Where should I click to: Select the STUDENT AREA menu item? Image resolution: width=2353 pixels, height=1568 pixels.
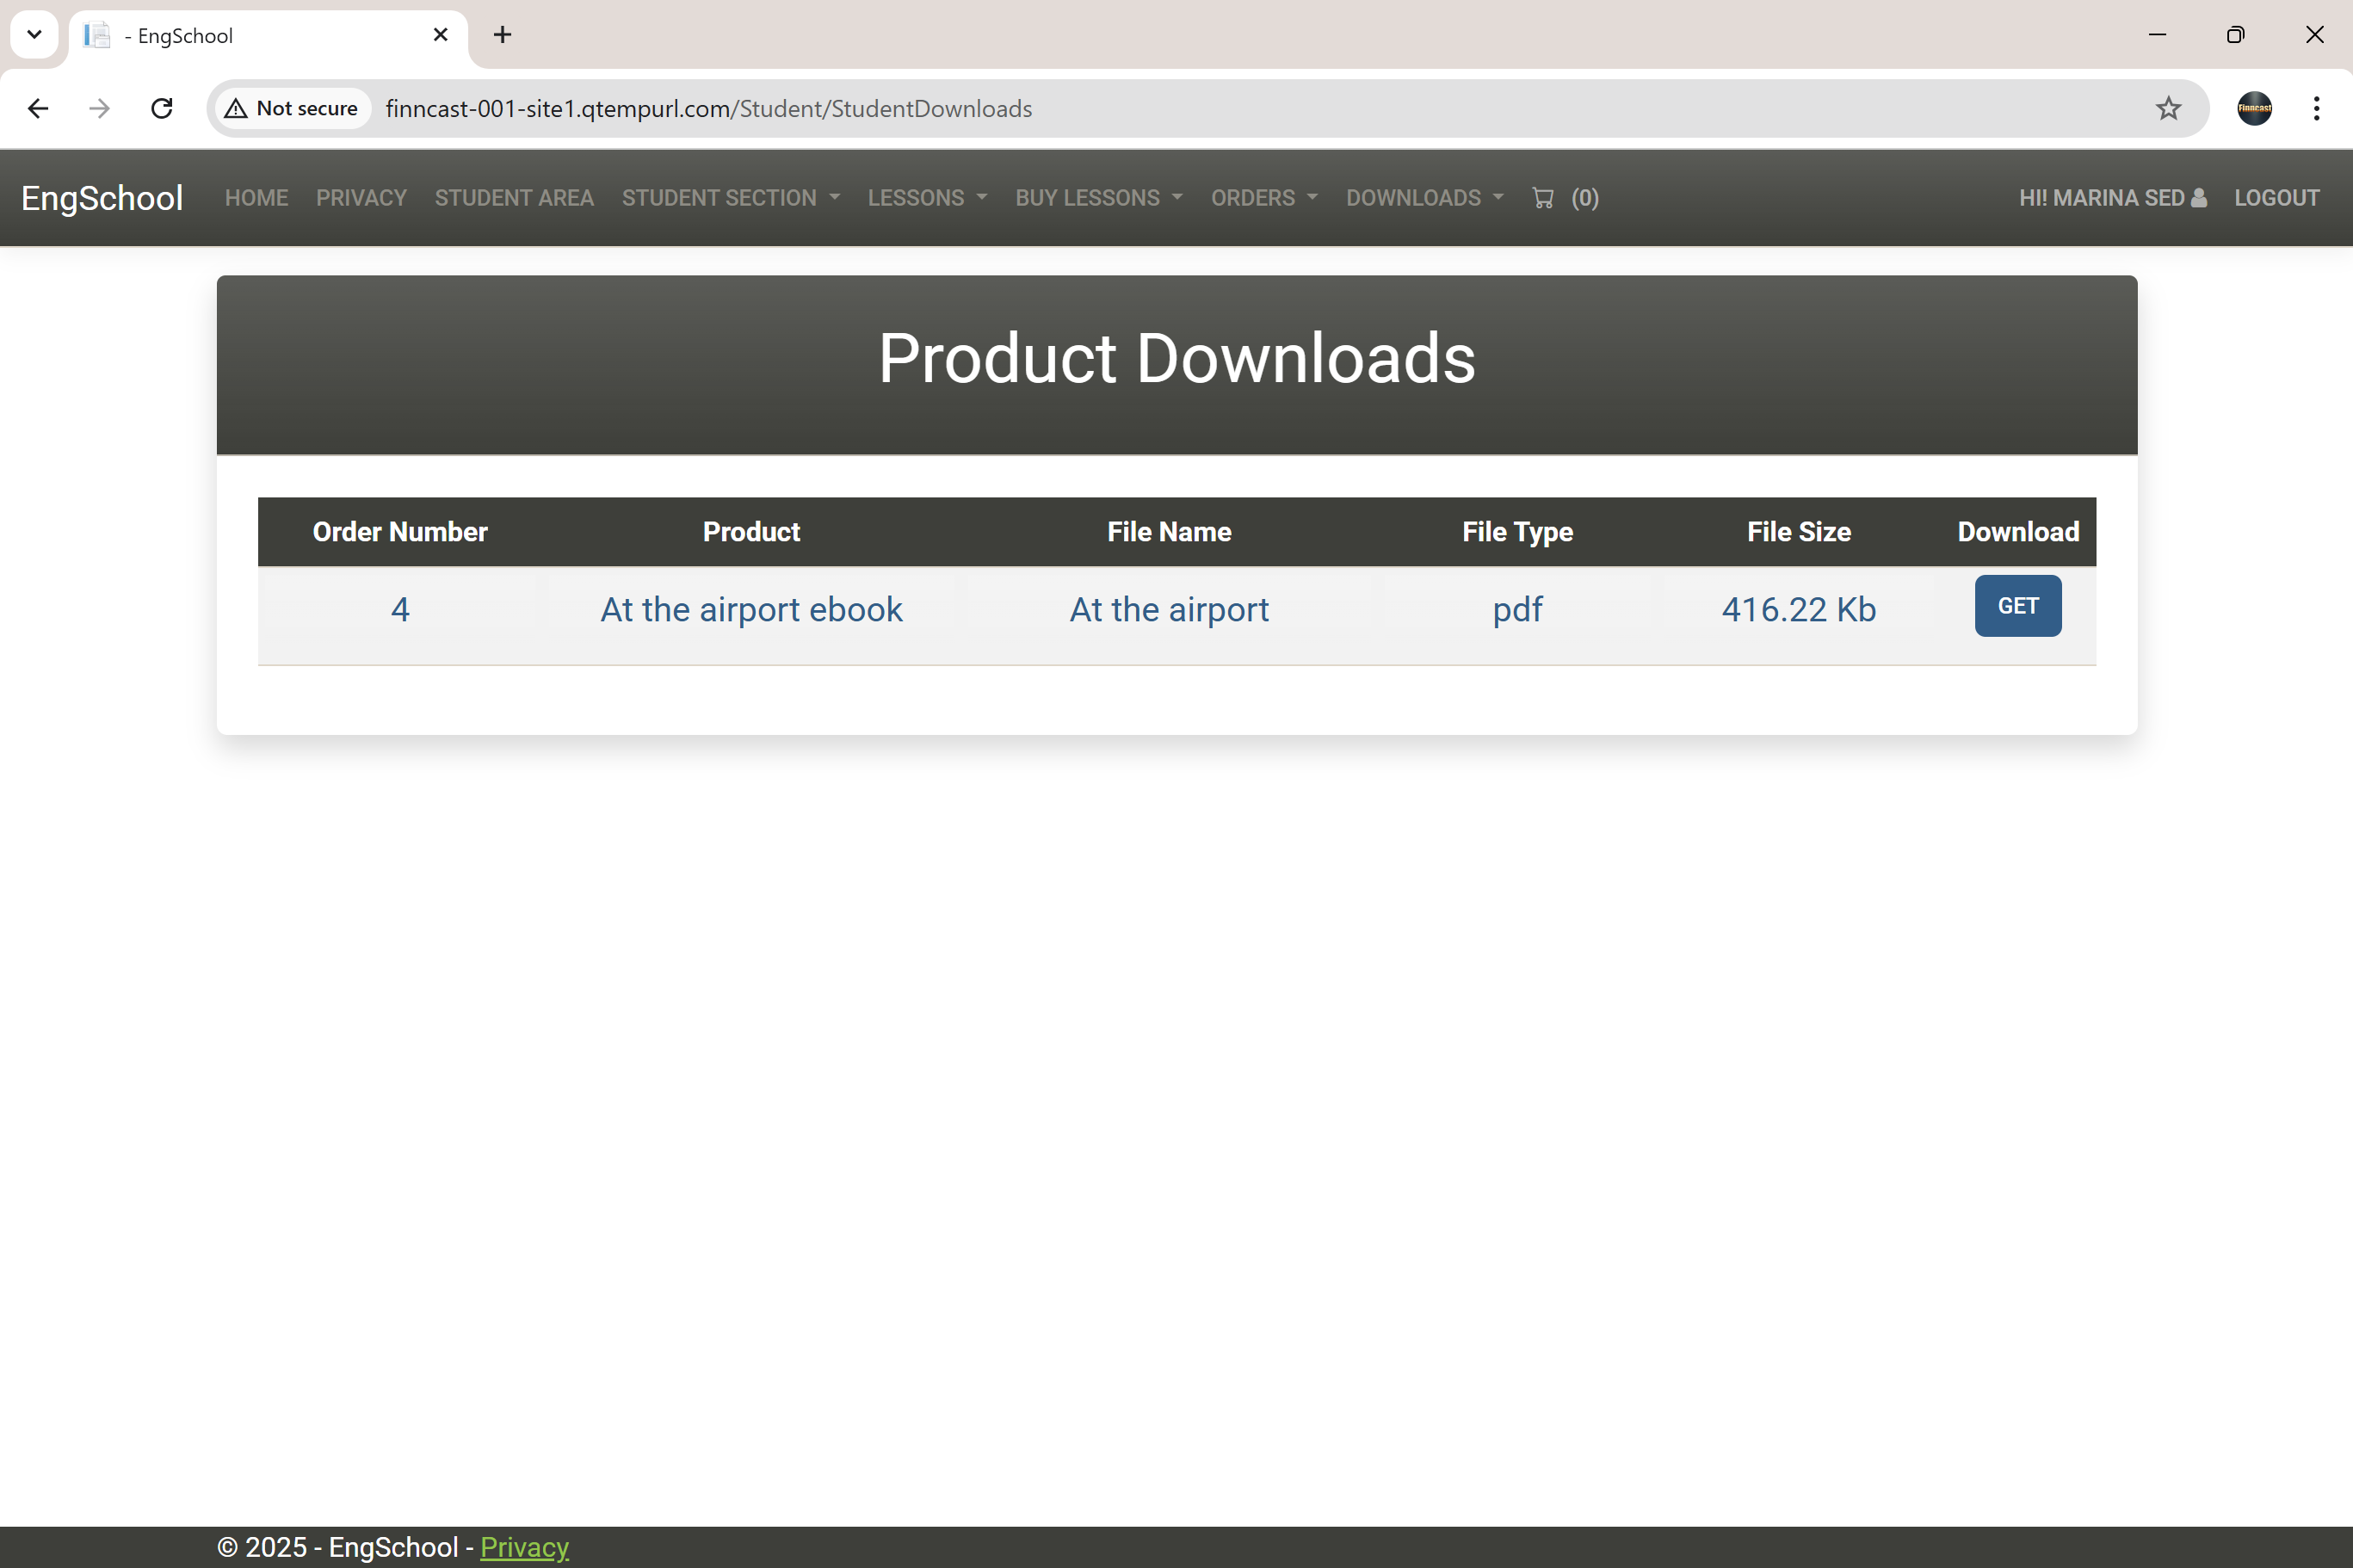point(514,198)
